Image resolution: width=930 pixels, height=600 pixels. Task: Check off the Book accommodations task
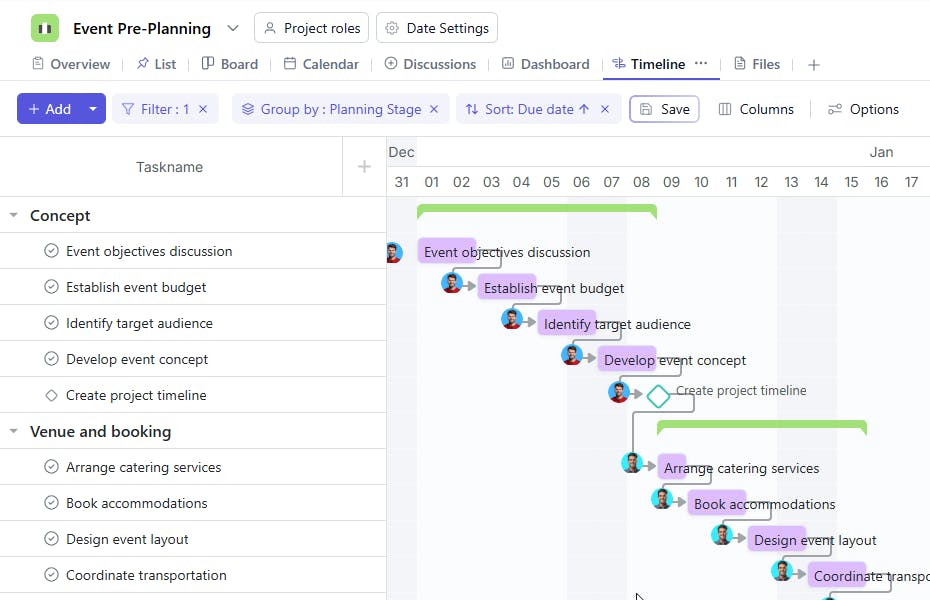coord(52,503)
